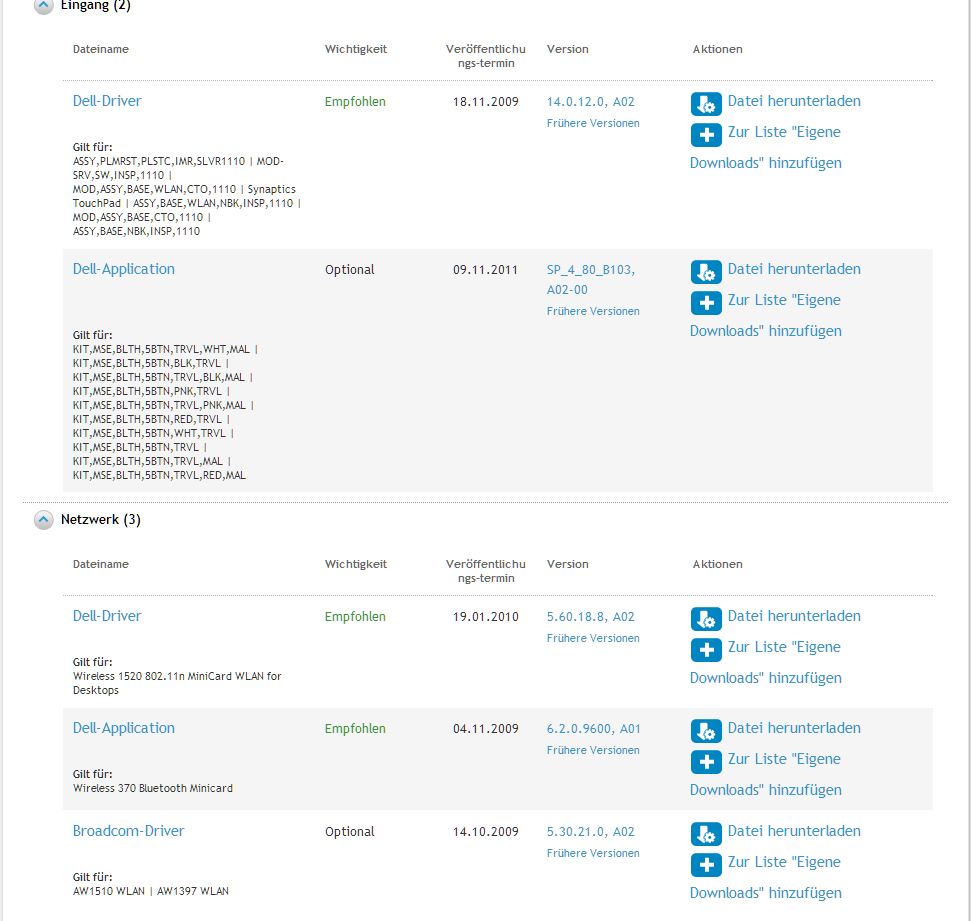The image size is (971, 921).
Task: Click plus icon for Dell-Driver 14.0.12.0
Action: tap(706, 135)
